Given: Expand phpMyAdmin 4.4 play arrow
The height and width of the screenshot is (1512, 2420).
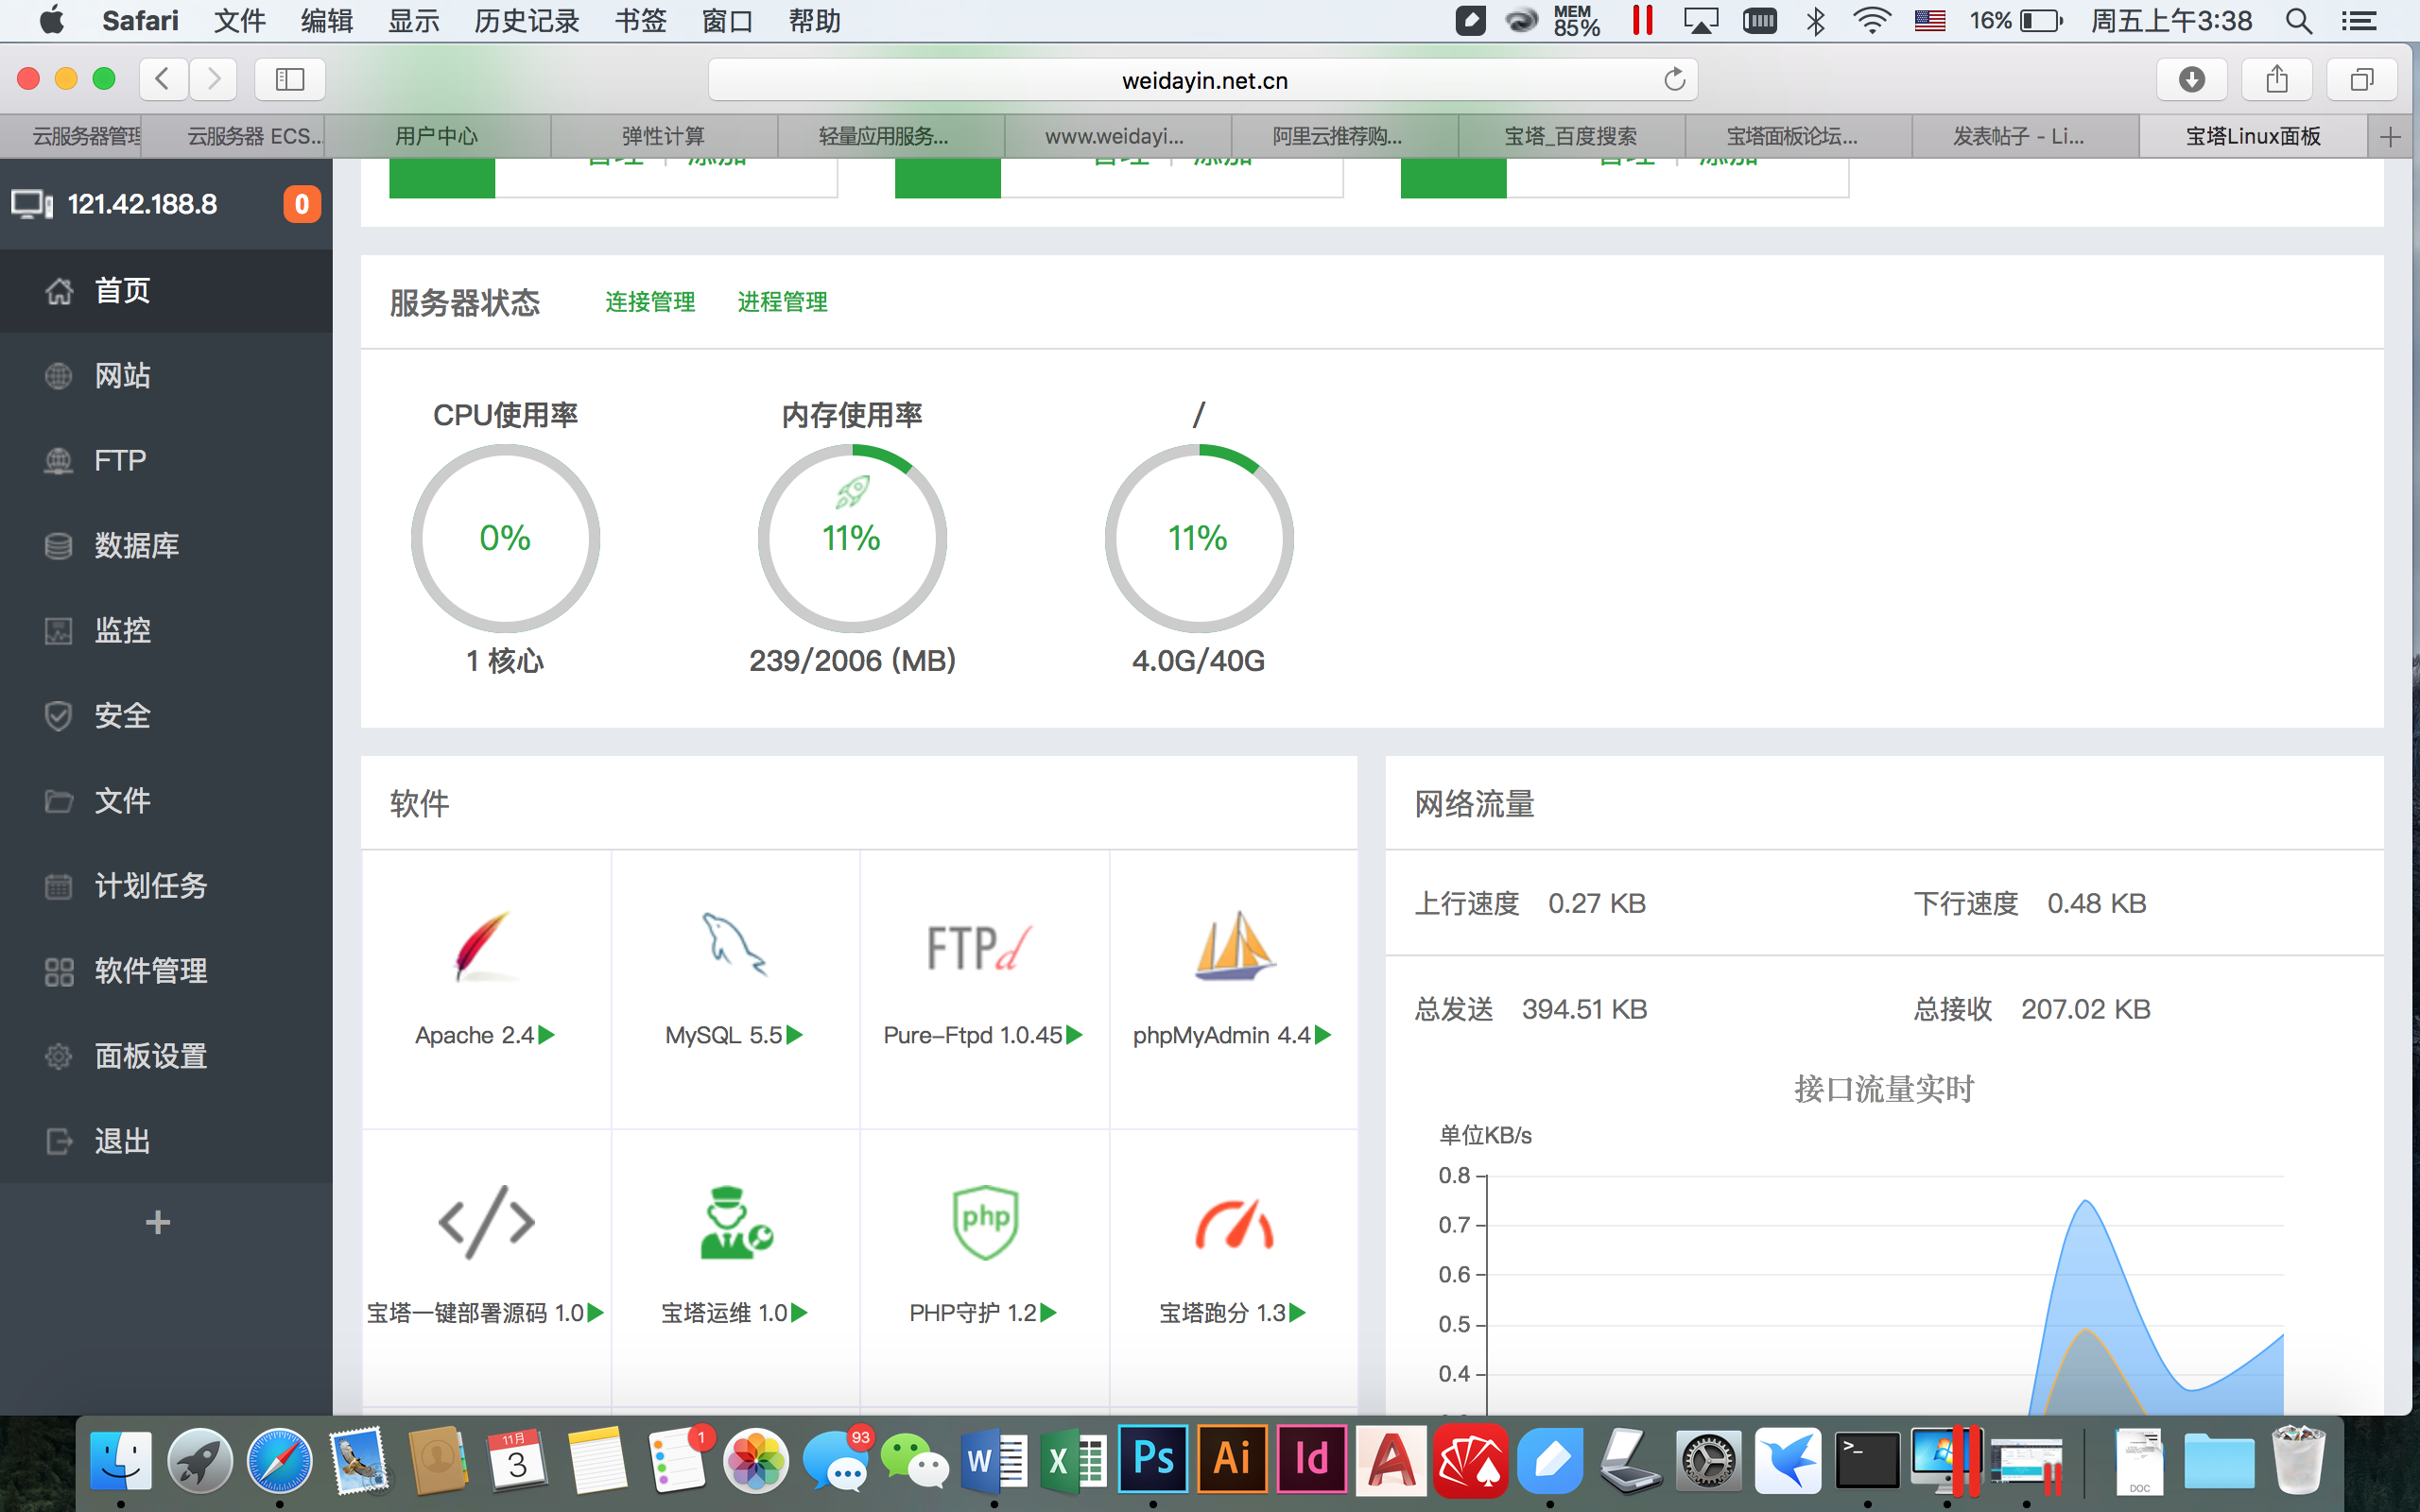Looking at the screenshot, I should (1323, 1035).
